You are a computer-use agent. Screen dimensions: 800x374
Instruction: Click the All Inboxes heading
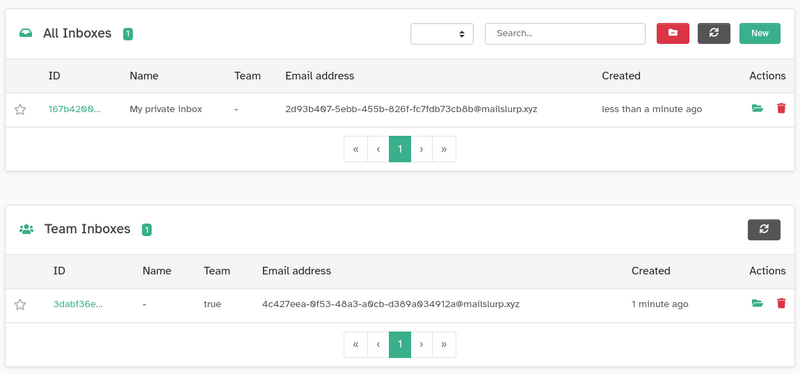[77, 33]
